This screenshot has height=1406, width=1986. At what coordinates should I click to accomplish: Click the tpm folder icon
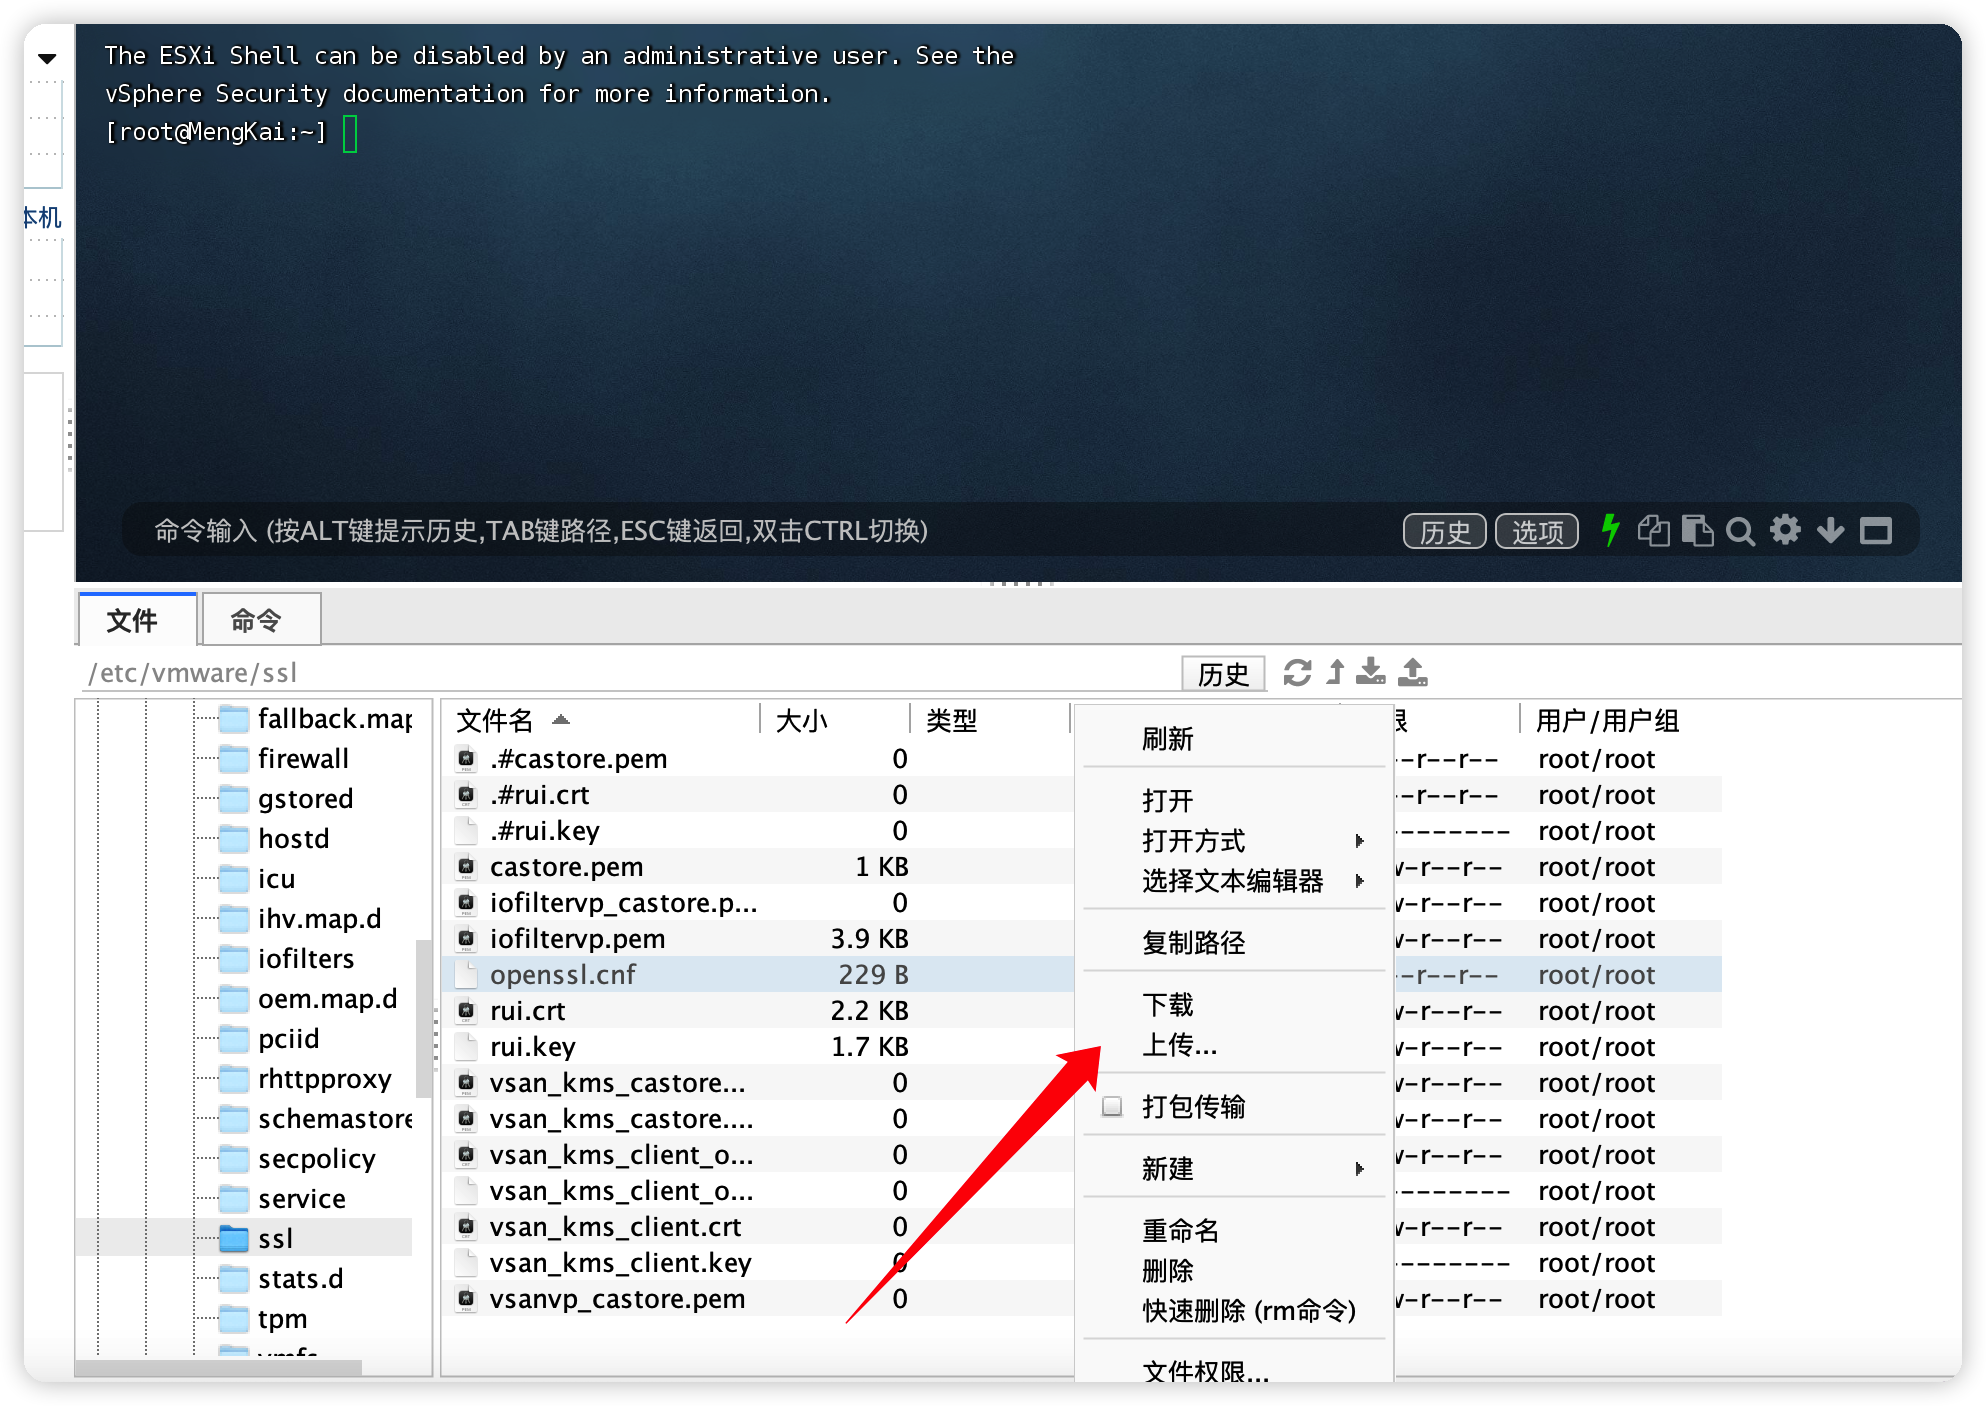[x=234, y=1318]
